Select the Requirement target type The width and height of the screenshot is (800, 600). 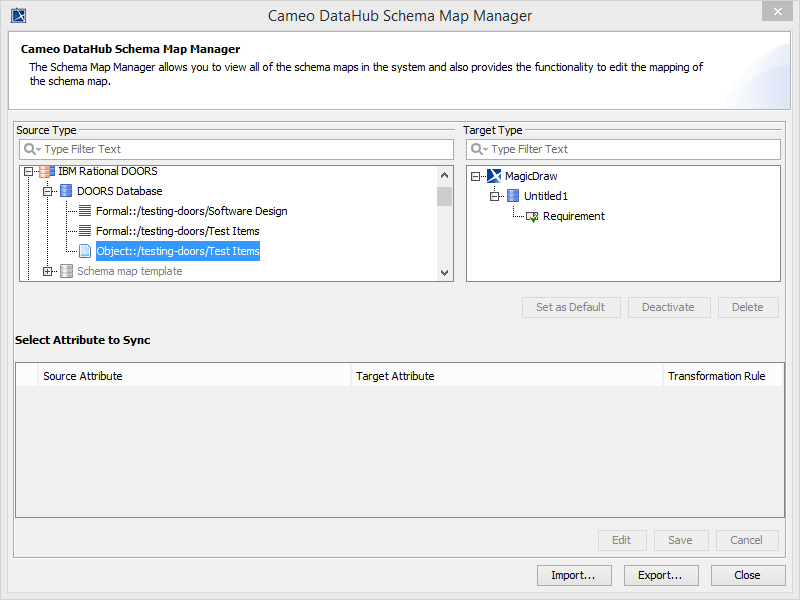click(573, 216)
